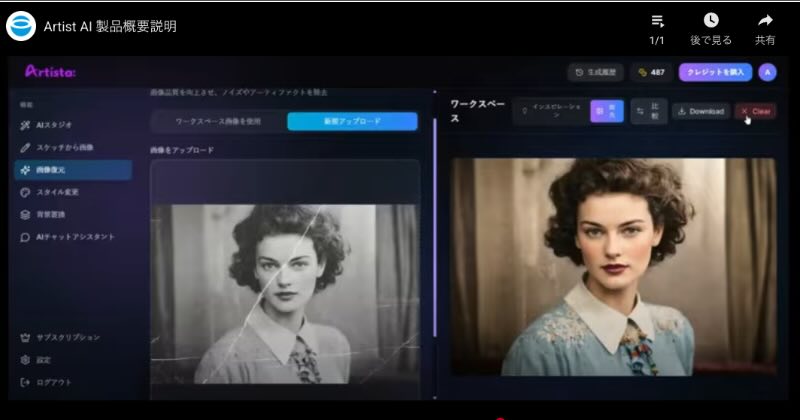
Task: Toggle the インスピレーション mode
Action: click(x=548, y=111)
